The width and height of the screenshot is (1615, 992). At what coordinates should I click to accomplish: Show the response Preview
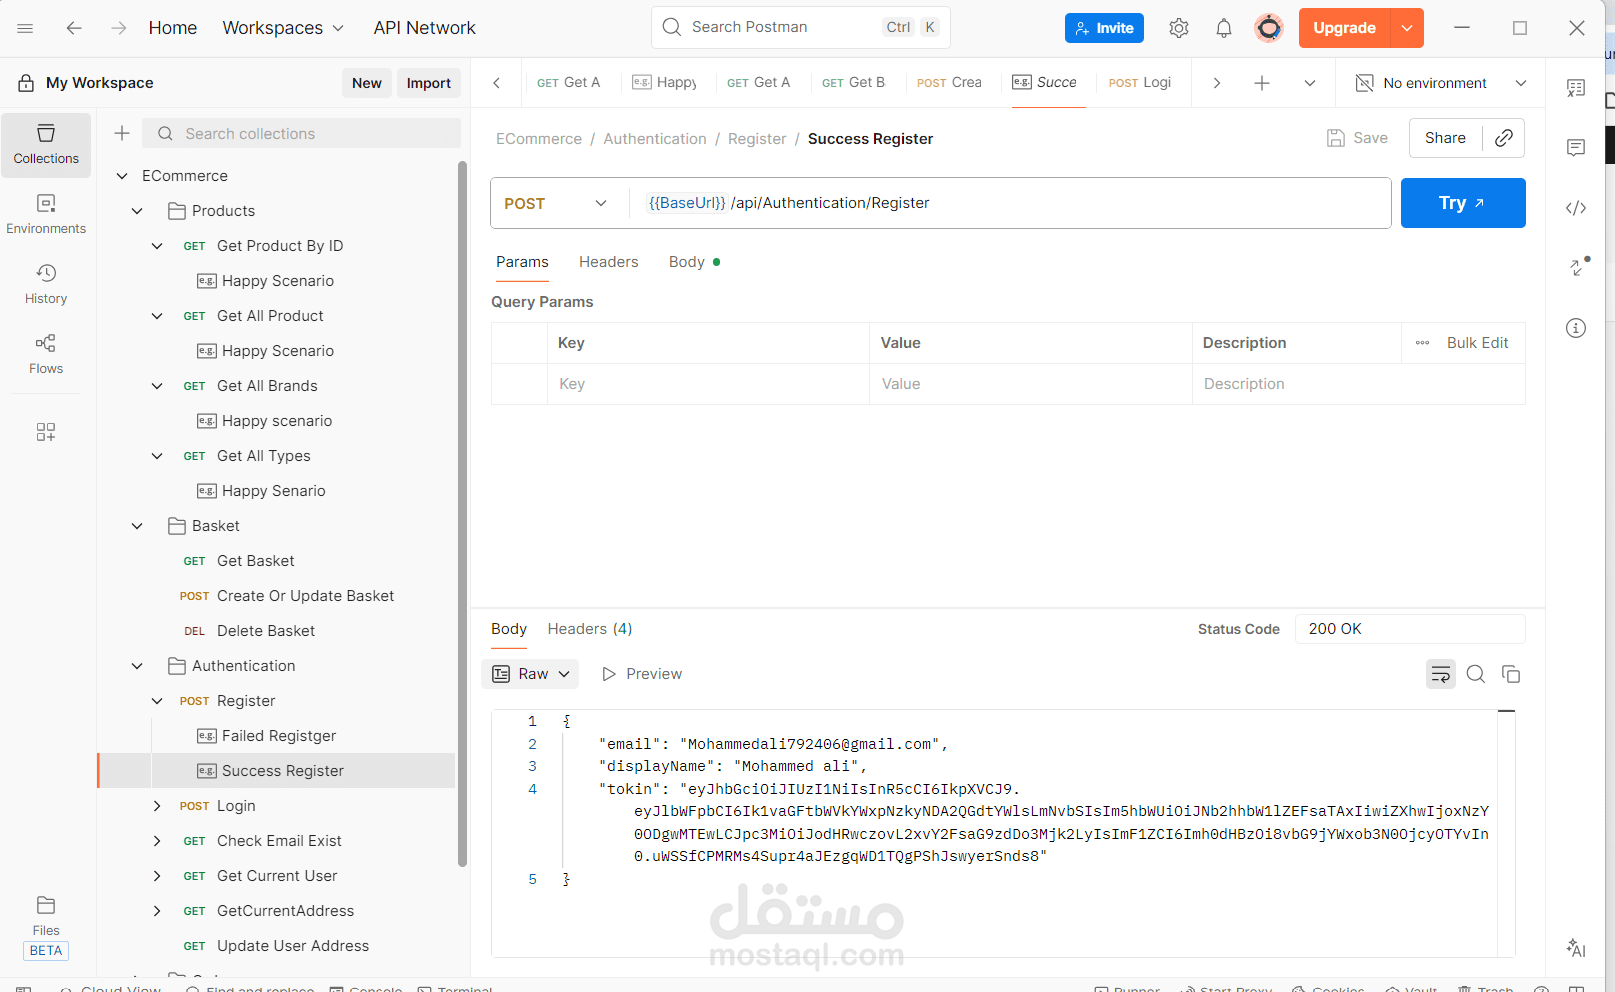pos(642,674)
